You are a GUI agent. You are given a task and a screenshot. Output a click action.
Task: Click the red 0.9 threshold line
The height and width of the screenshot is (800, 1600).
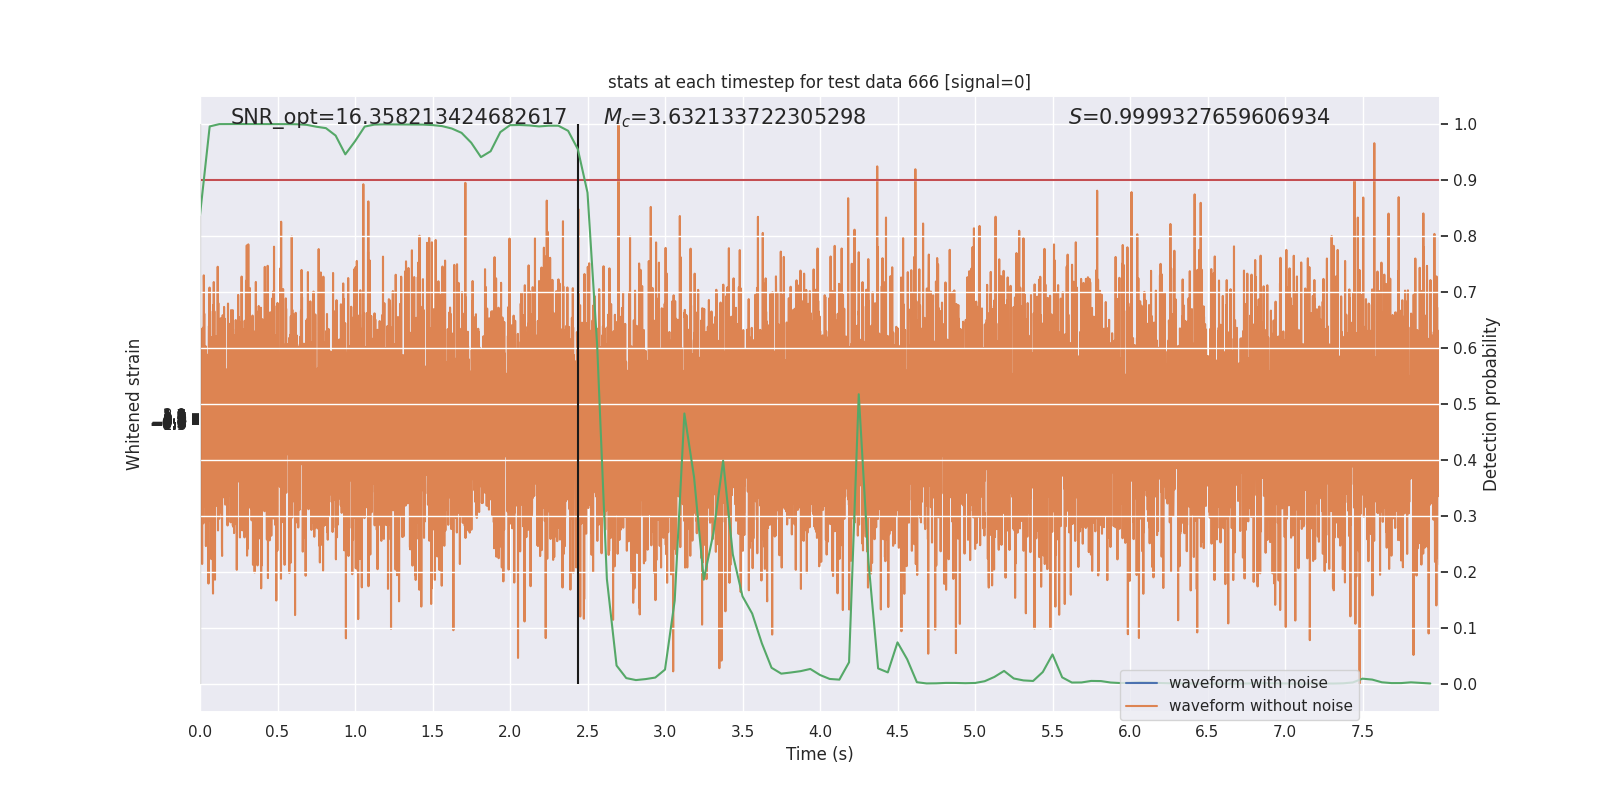pos(820,180)
